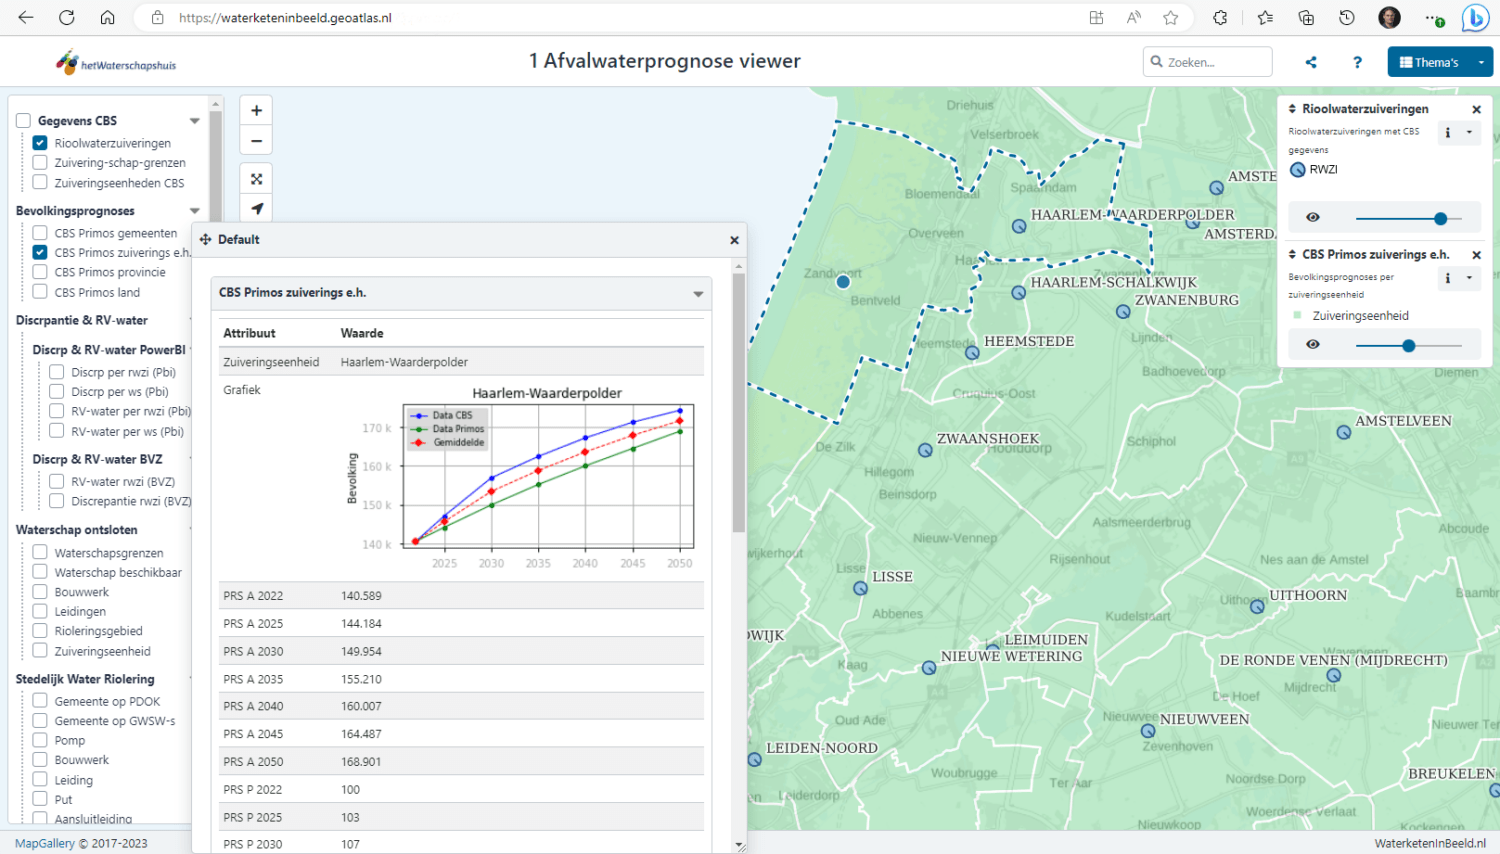Click the zoom out button on the map
1500x854 pixels.
click(256, 140)
